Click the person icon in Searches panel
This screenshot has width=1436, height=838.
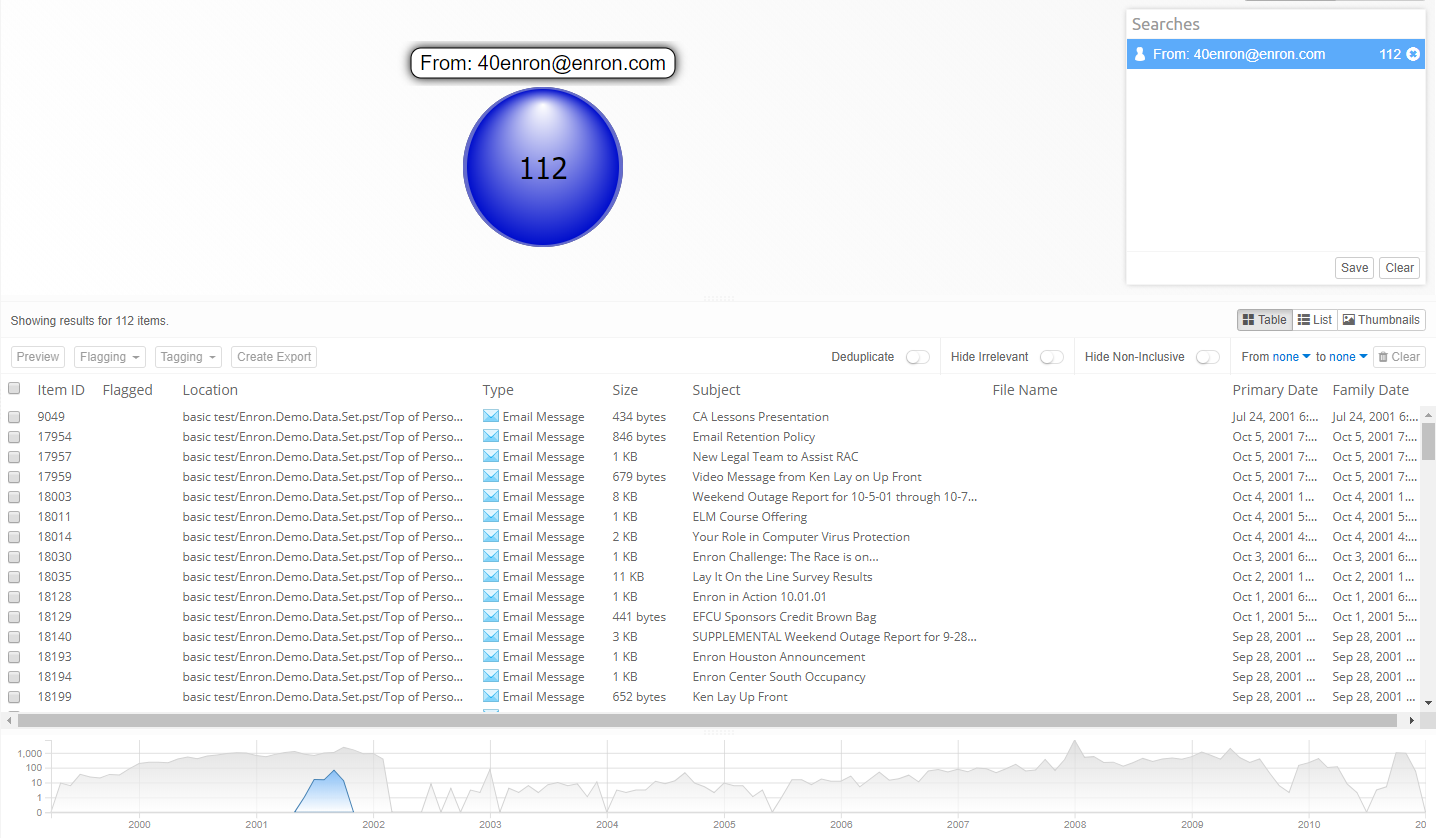point(1140,54)
